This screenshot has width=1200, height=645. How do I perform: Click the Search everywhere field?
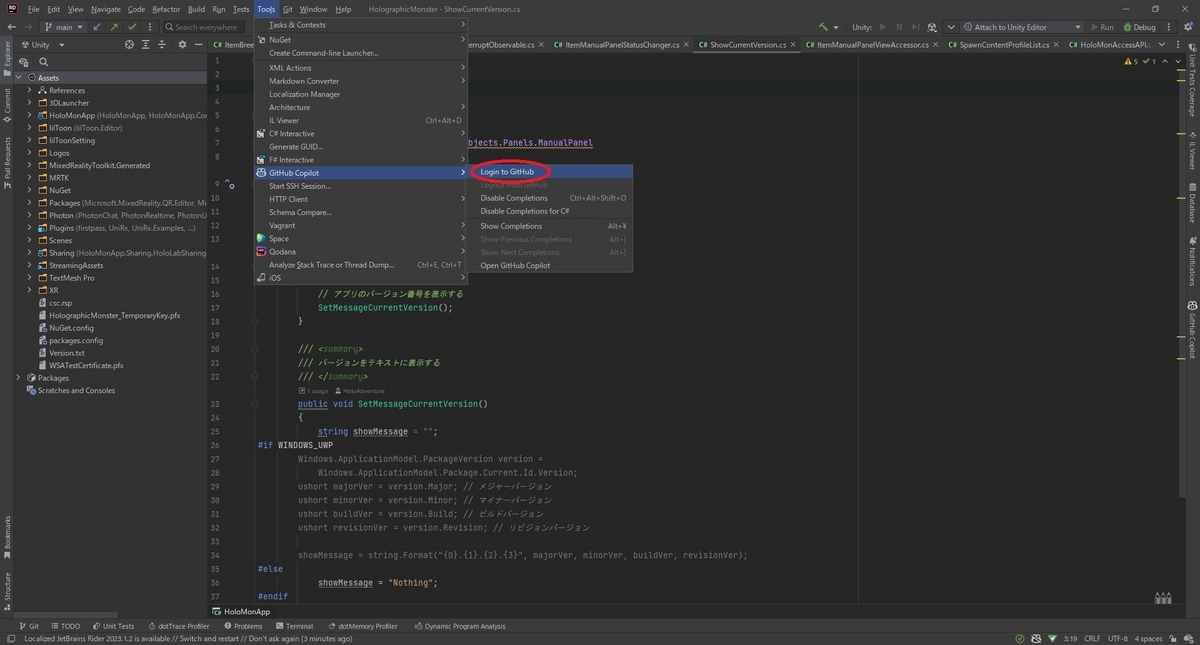pos(204,27)
